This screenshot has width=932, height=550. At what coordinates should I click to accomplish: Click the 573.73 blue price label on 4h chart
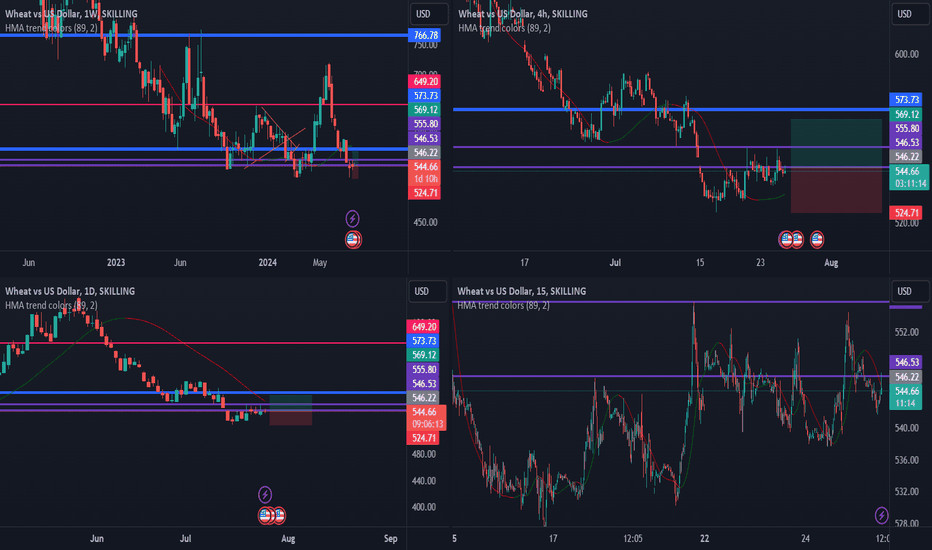click(906, 100)
